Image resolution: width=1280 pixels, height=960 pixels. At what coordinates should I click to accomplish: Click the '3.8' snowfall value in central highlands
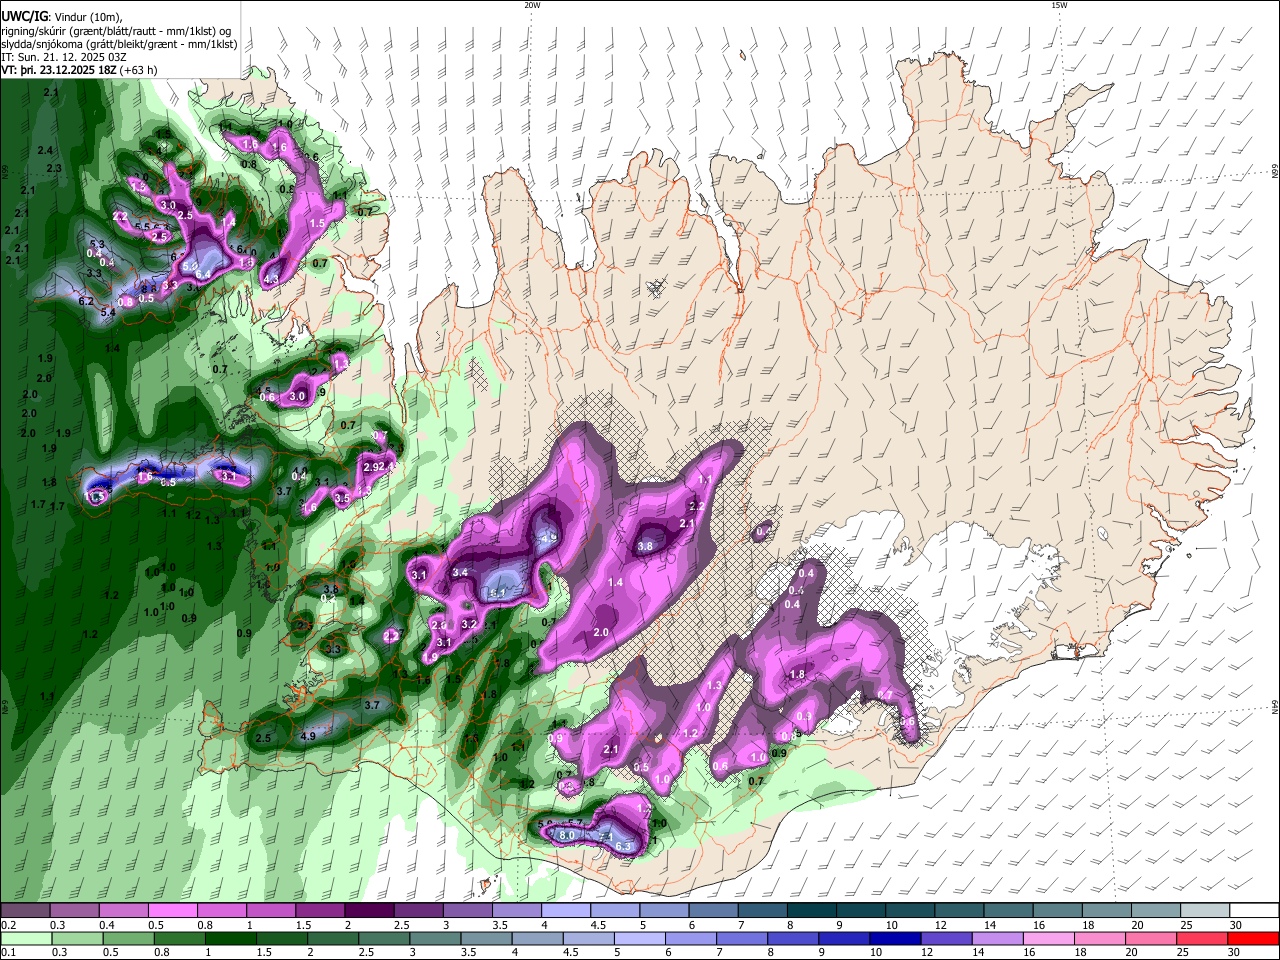645,546
